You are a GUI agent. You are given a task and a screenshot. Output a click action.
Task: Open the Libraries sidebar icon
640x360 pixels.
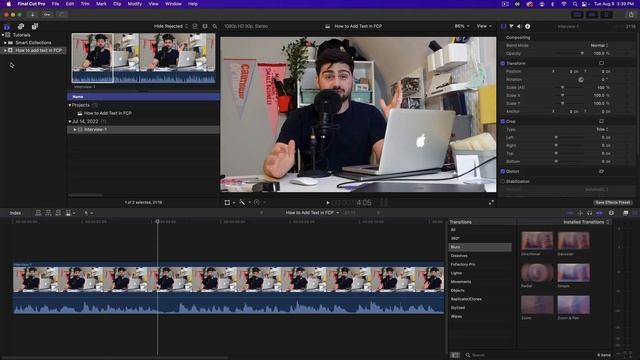[7, 27]
